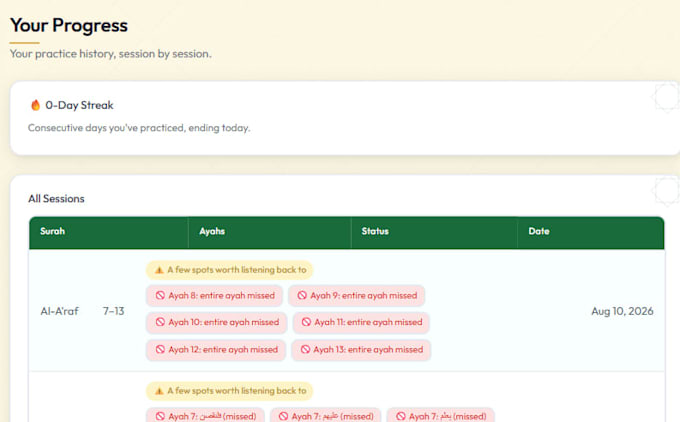Select the Surah column header
Screen dimensions: 680x422
coord(52,231)
